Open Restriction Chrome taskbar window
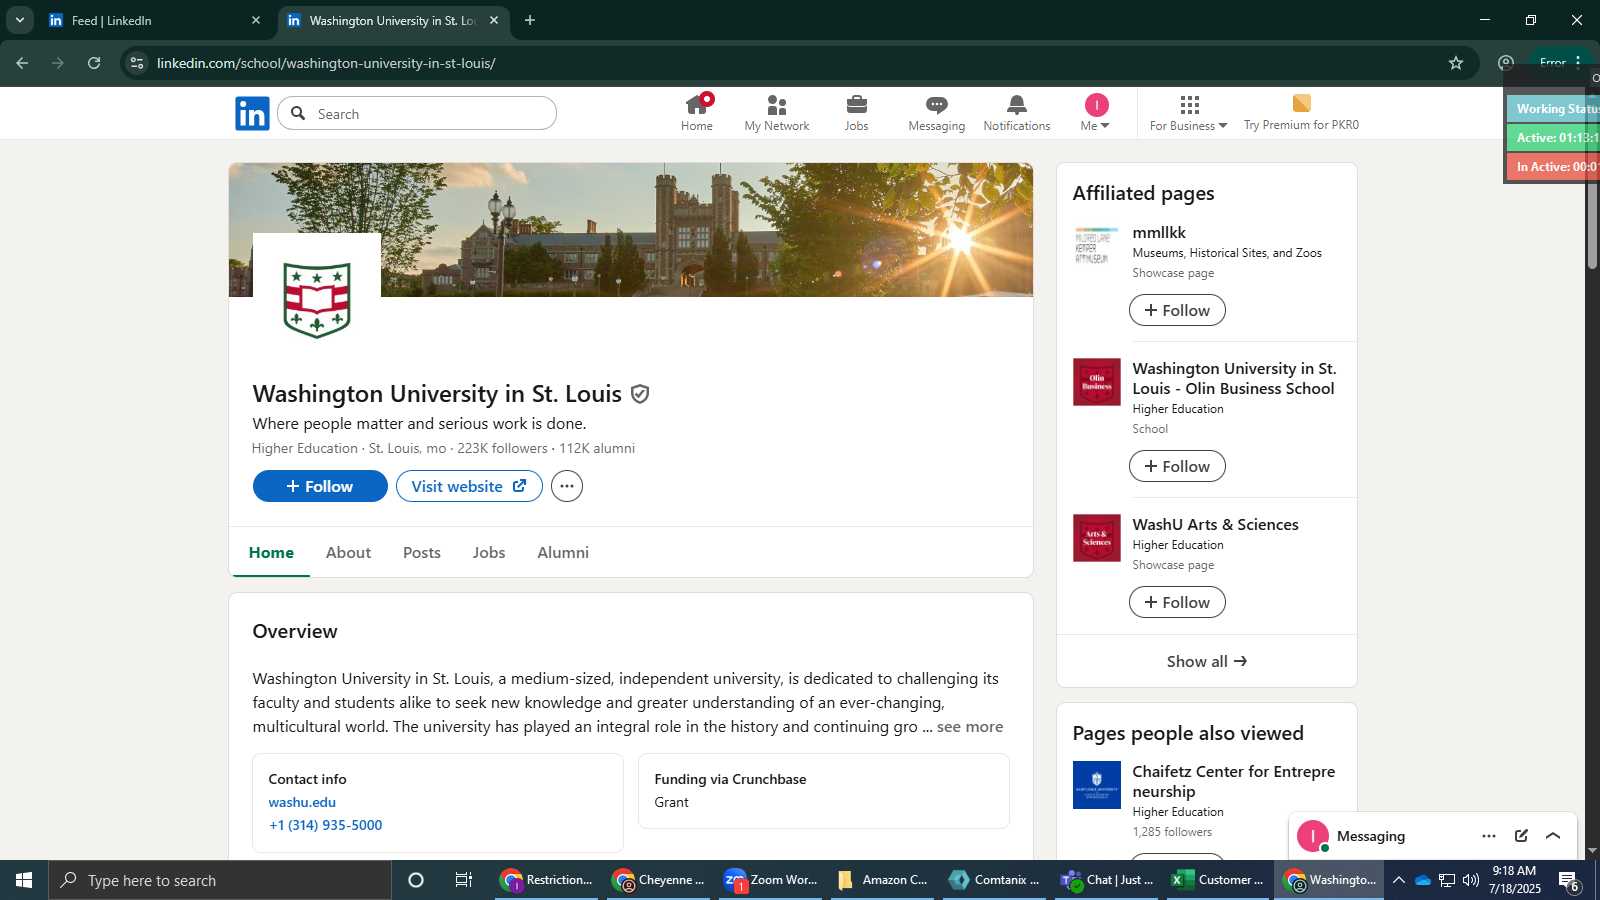 [x=548, y=880]
